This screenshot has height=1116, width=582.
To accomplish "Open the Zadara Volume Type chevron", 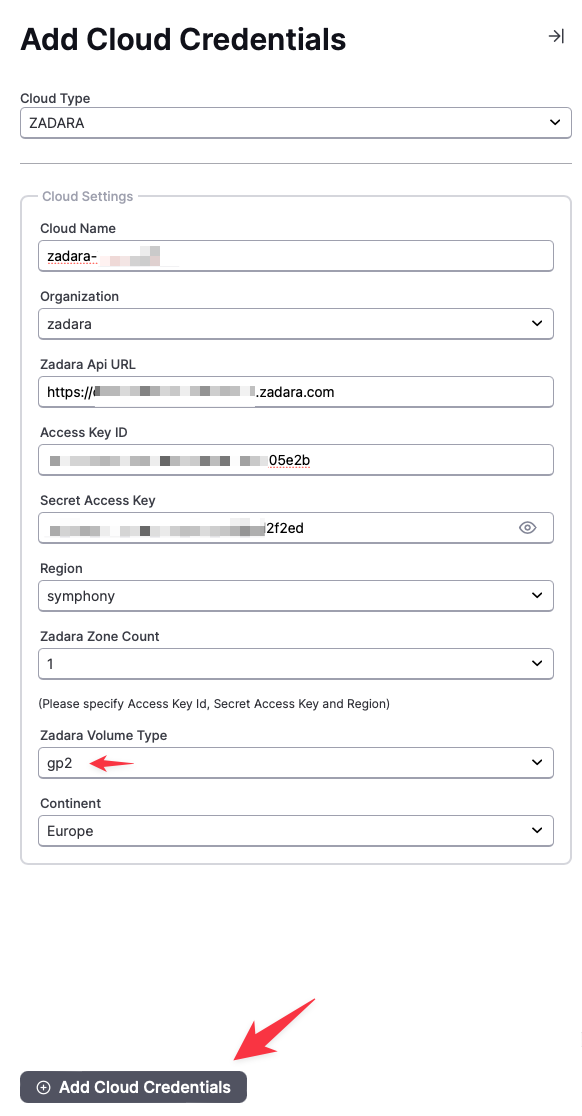I will [537, 763].
